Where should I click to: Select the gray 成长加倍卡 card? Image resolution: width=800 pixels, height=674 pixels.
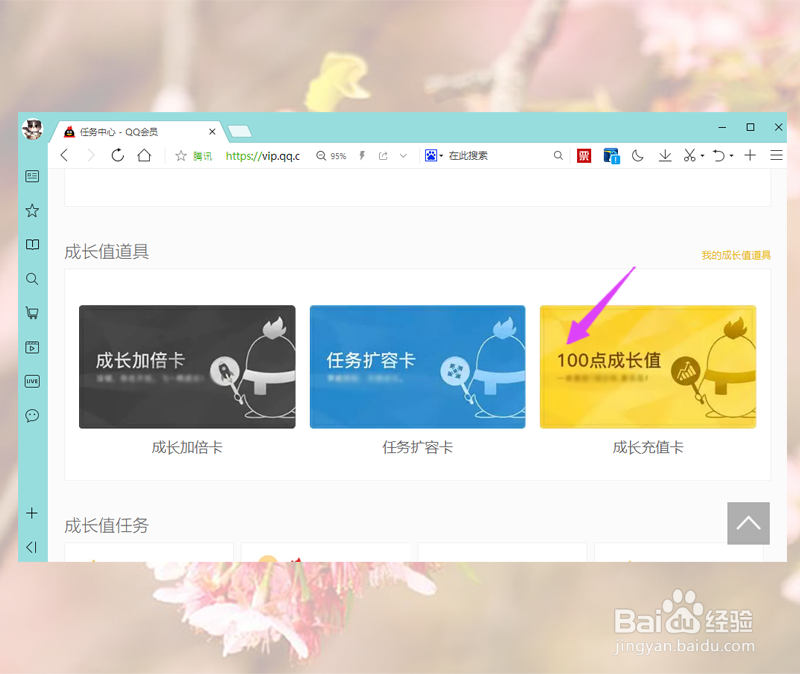187,367
